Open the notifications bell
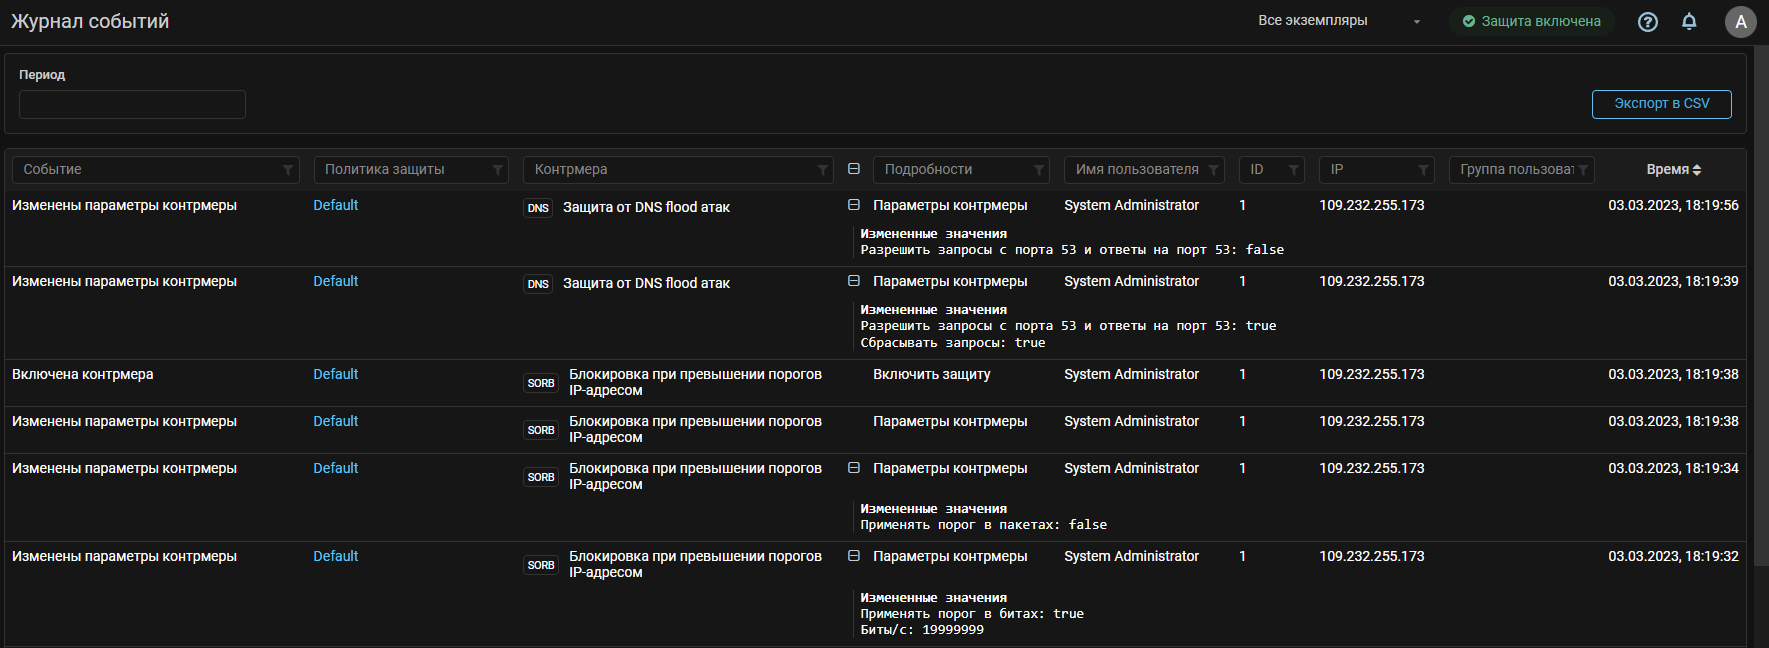 (1689, 21)
